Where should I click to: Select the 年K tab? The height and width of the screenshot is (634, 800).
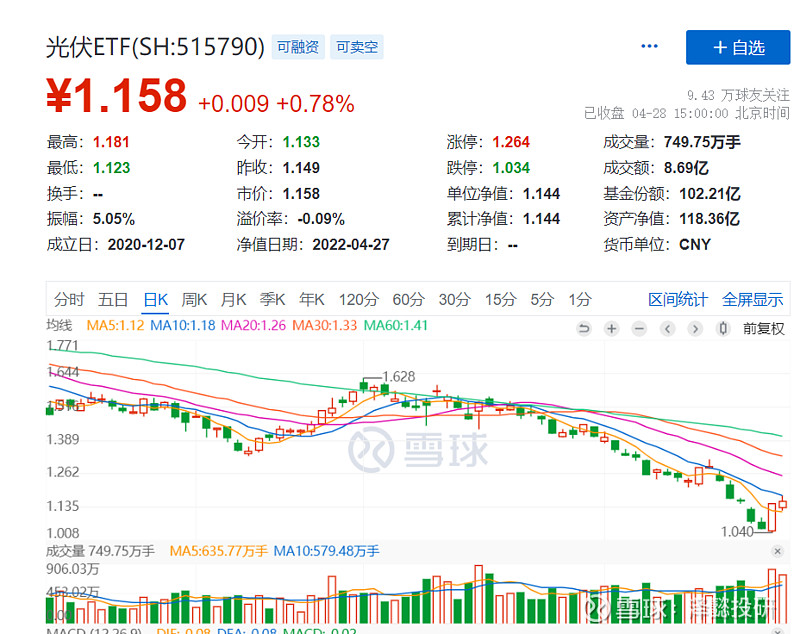pyautogui.click(x=312, y=299)
